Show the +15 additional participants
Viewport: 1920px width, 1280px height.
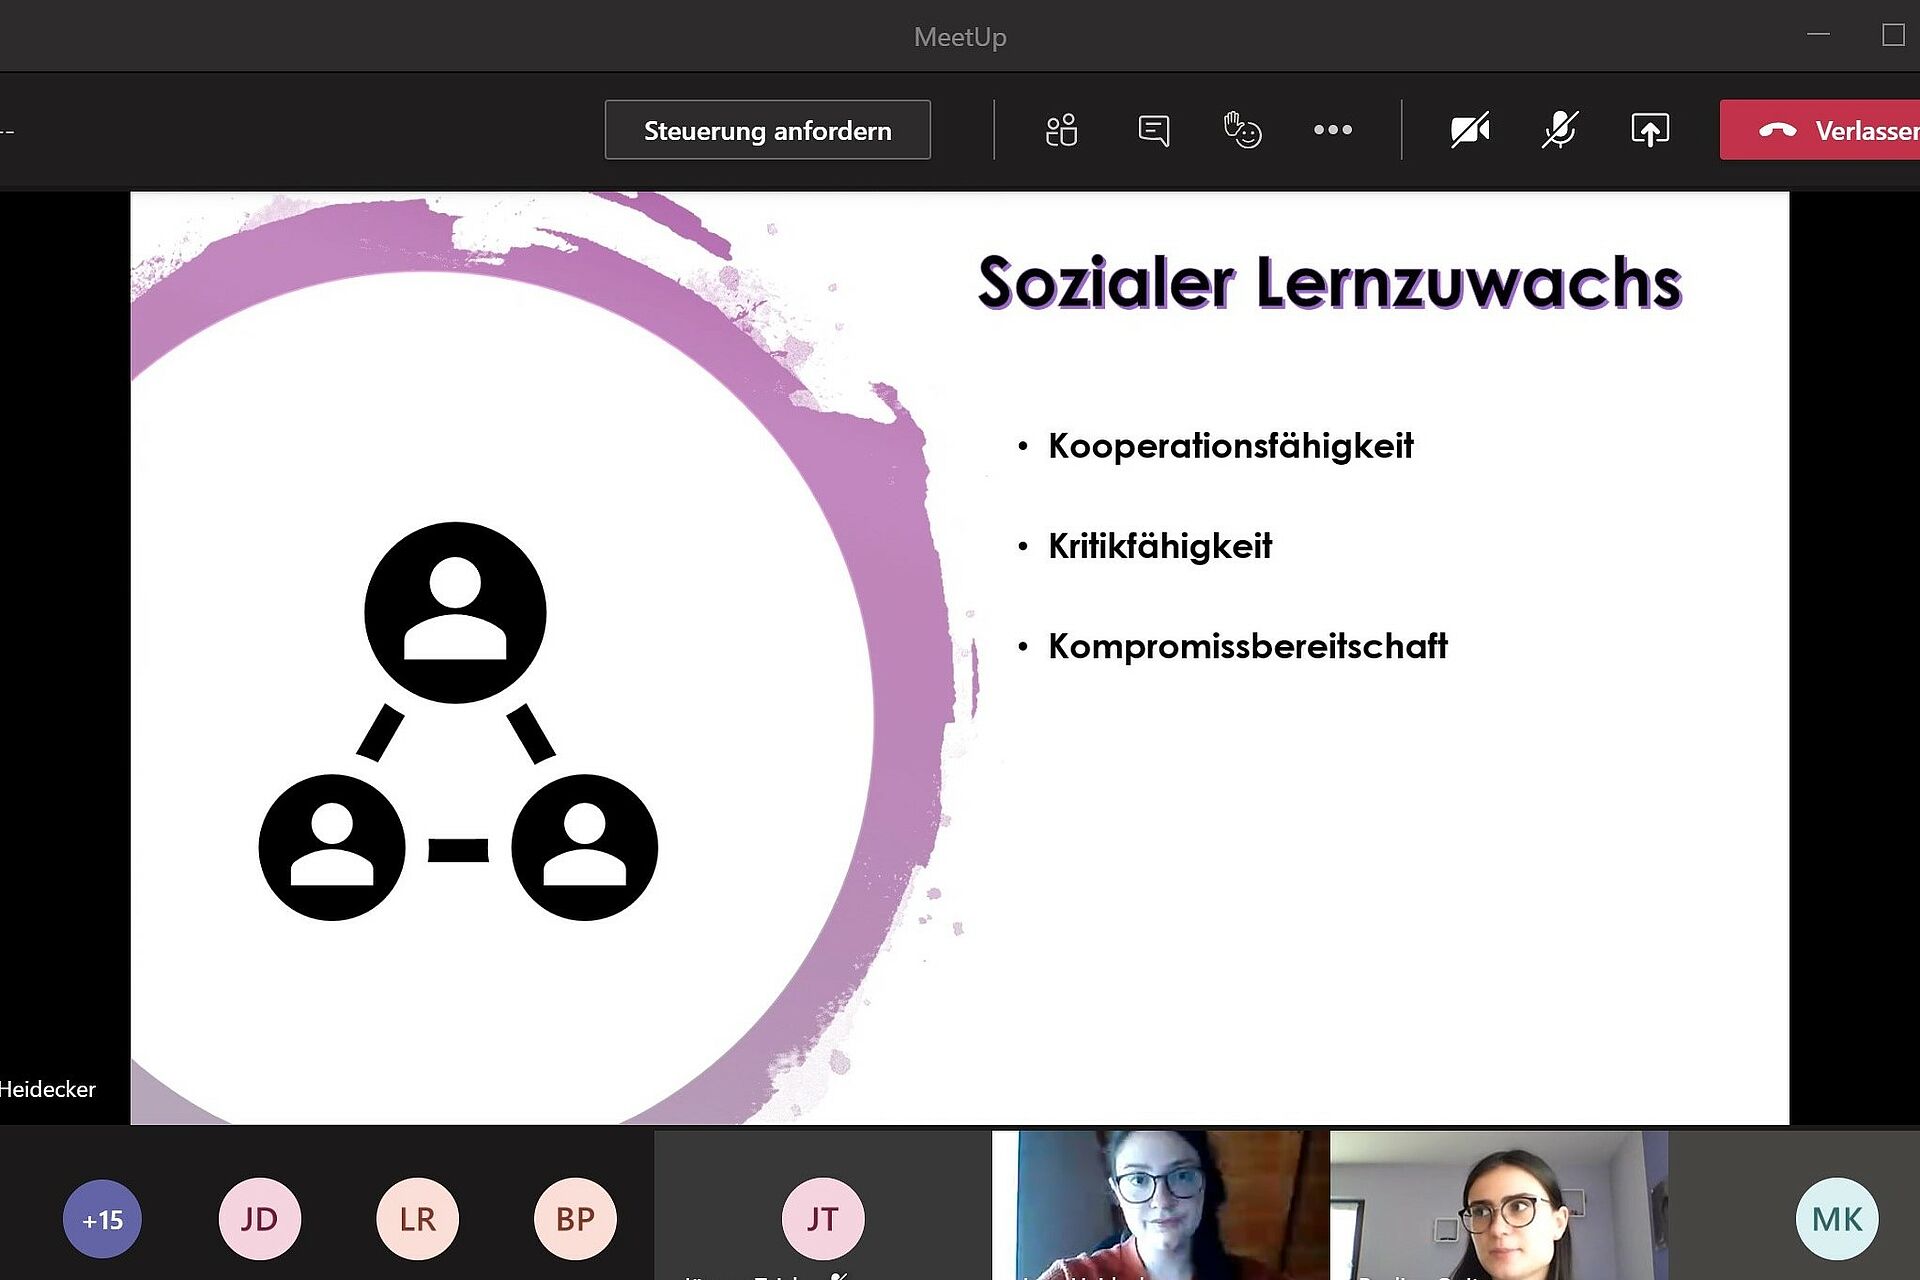[x=102, y=1219]
